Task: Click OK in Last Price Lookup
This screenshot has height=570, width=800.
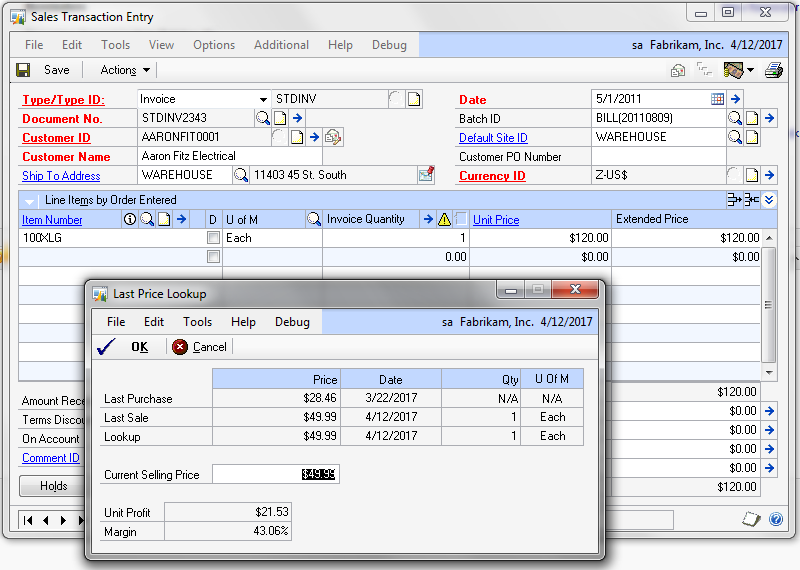Action: [x=123, y=347]
